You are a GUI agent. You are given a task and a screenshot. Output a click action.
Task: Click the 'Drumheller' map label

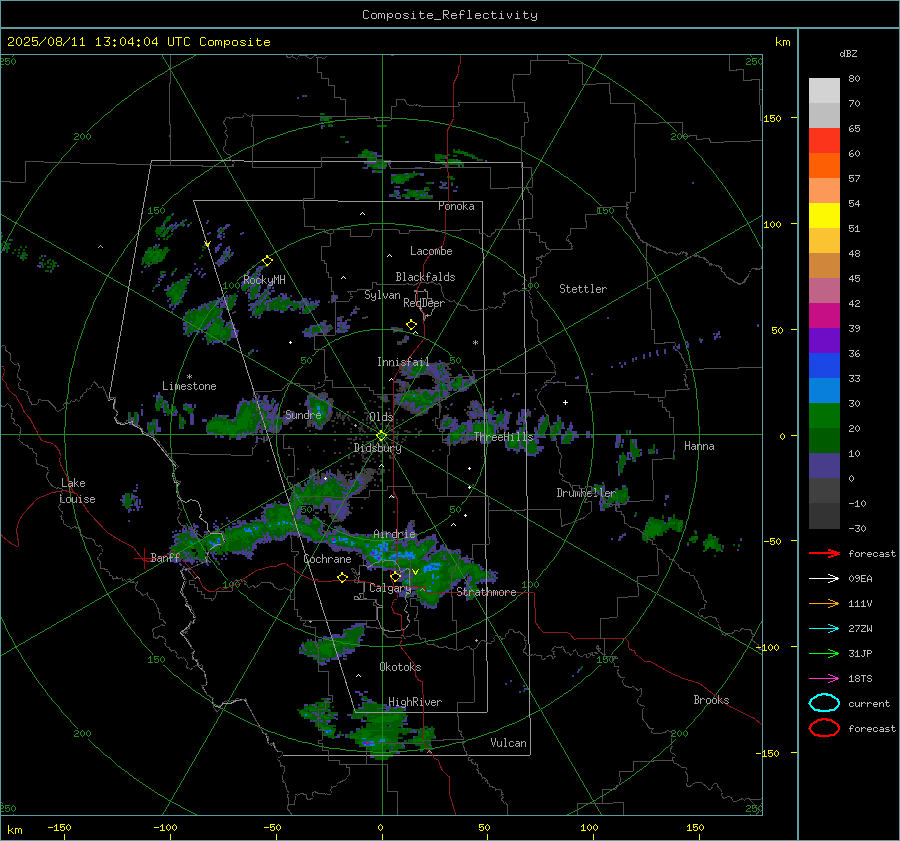click(585, 493)
